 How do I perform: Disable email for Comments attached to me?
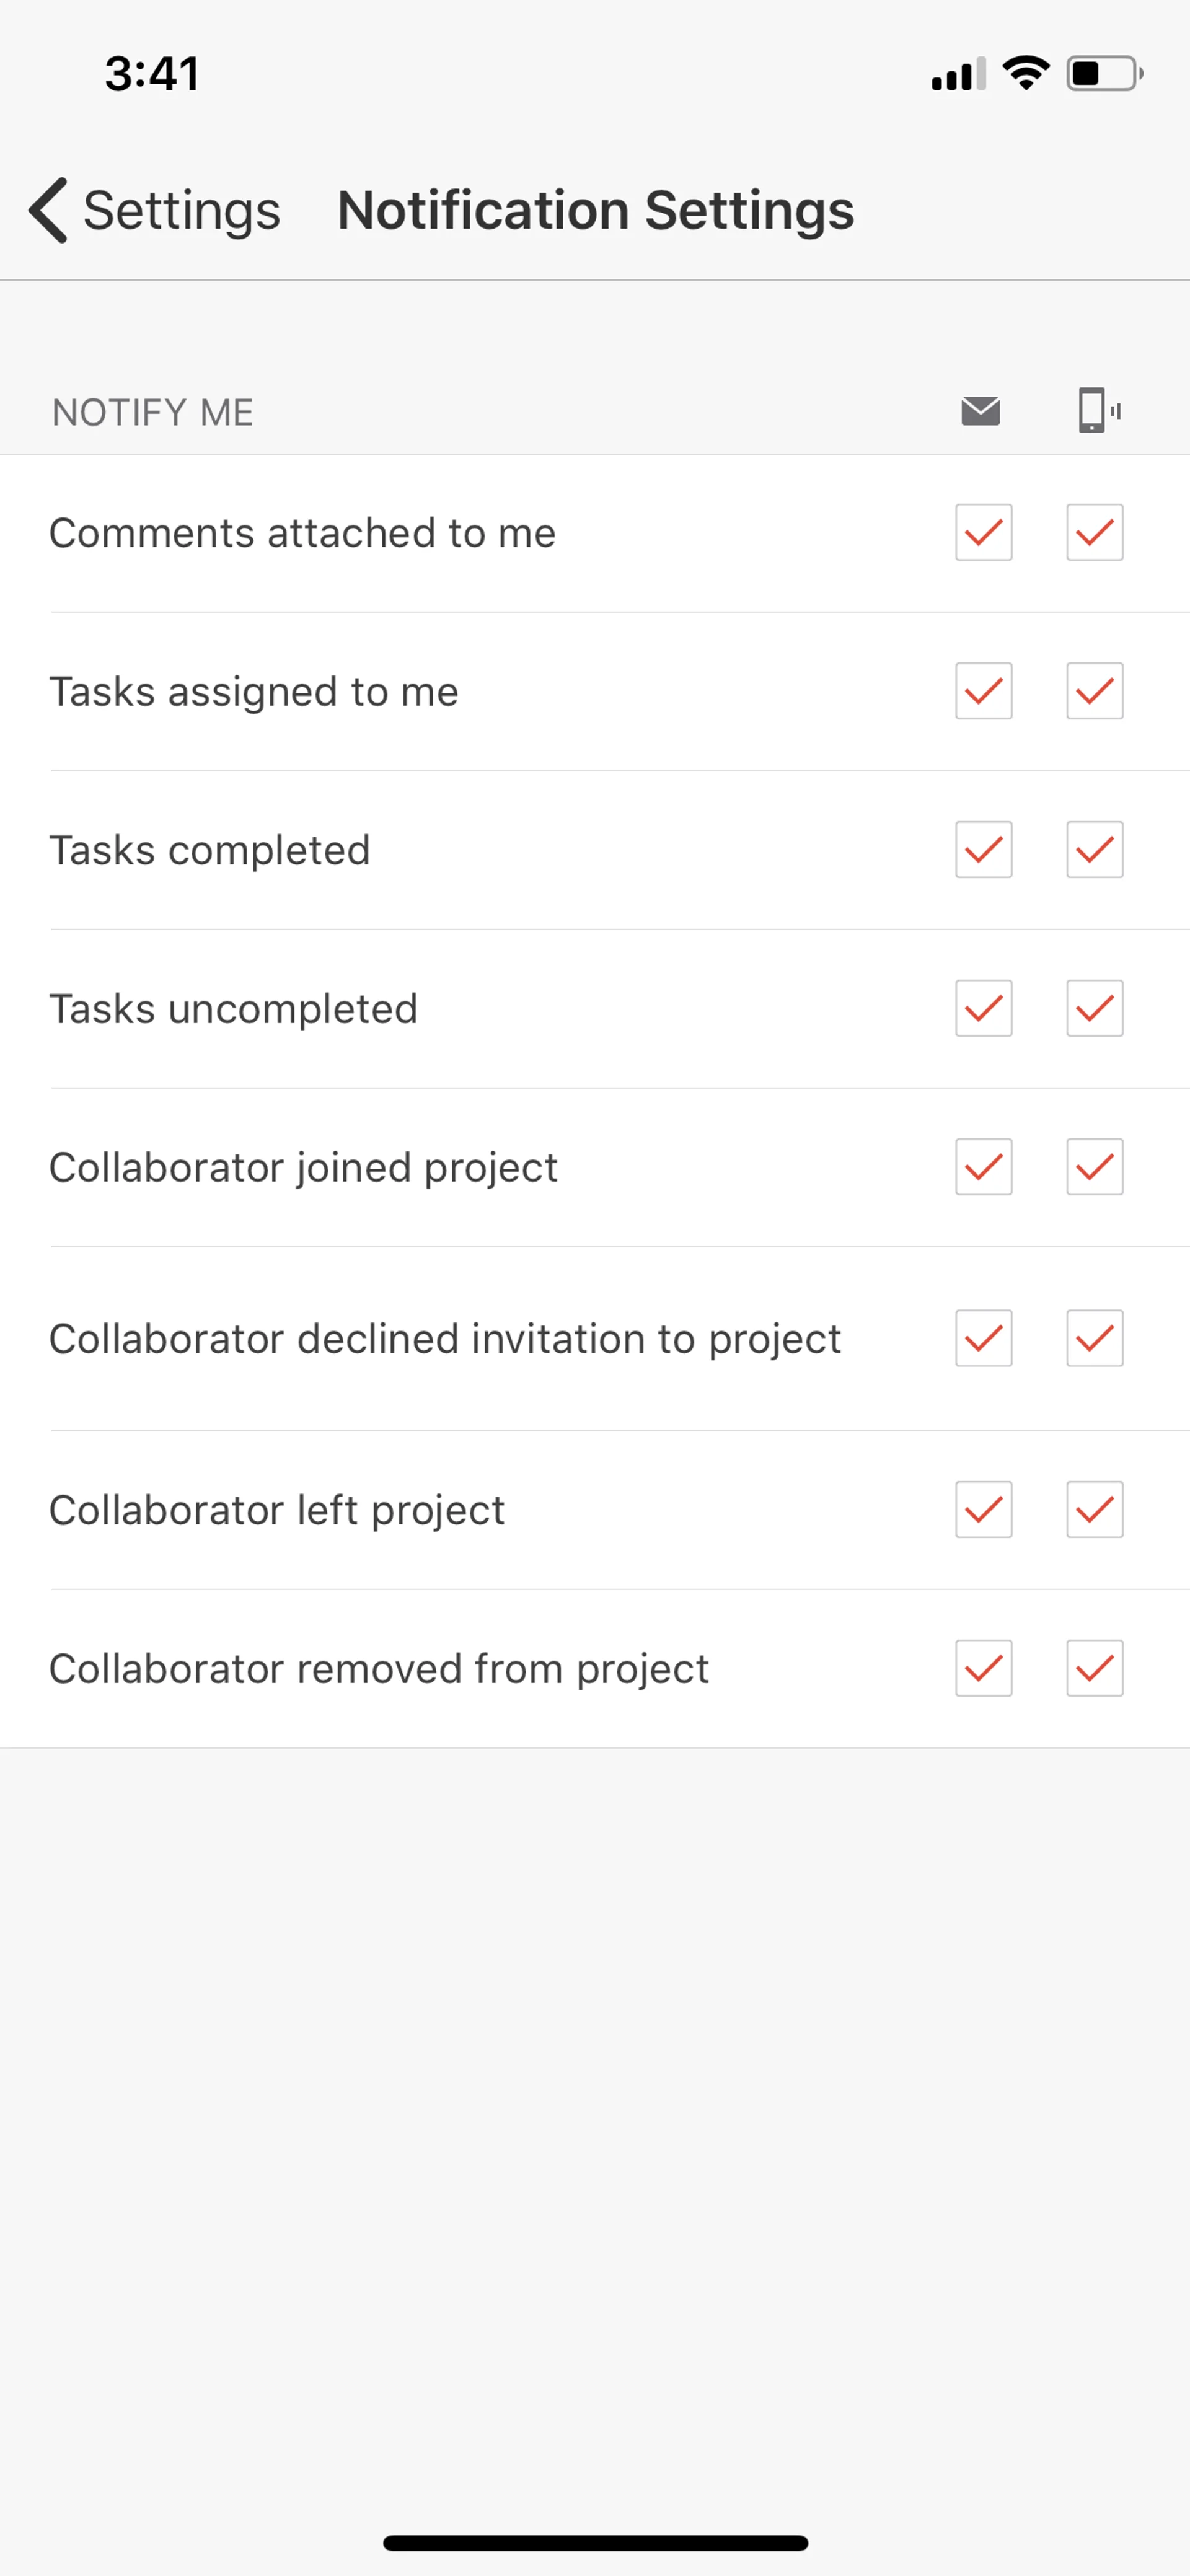(x=983, y=532)
